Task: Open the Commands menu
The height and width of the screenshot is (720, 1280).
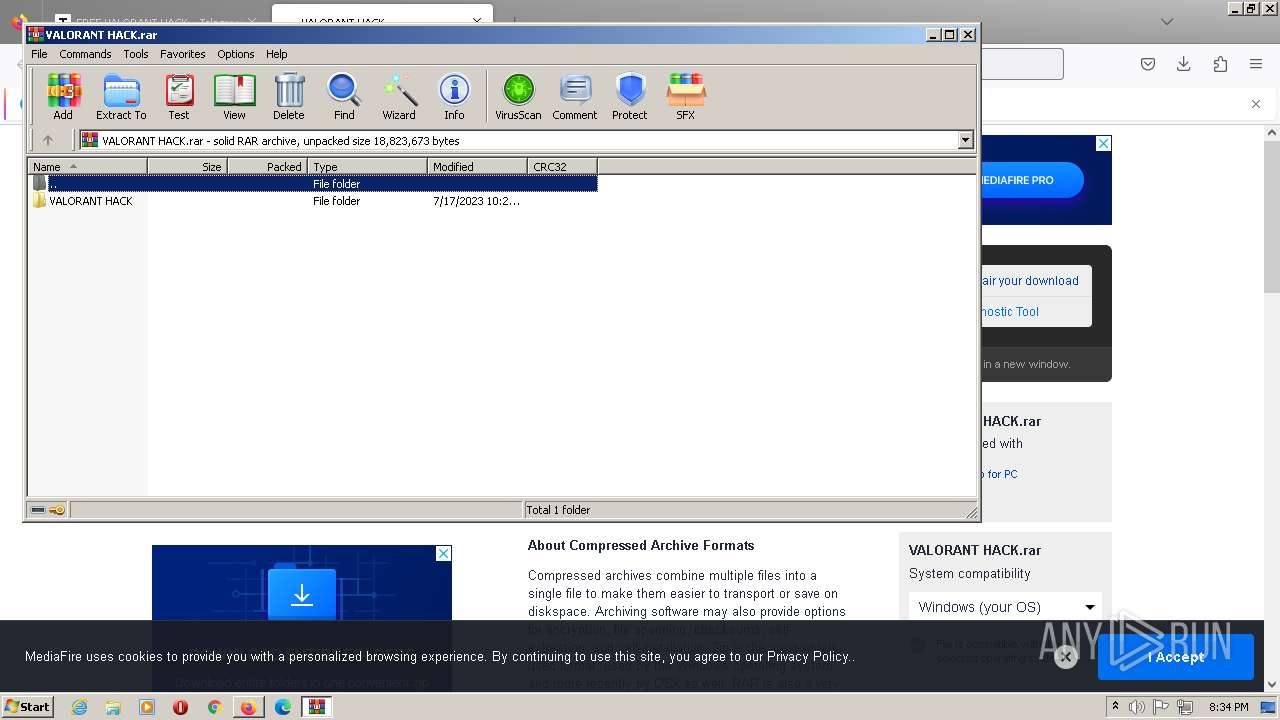Action: (x=85, y=54)
